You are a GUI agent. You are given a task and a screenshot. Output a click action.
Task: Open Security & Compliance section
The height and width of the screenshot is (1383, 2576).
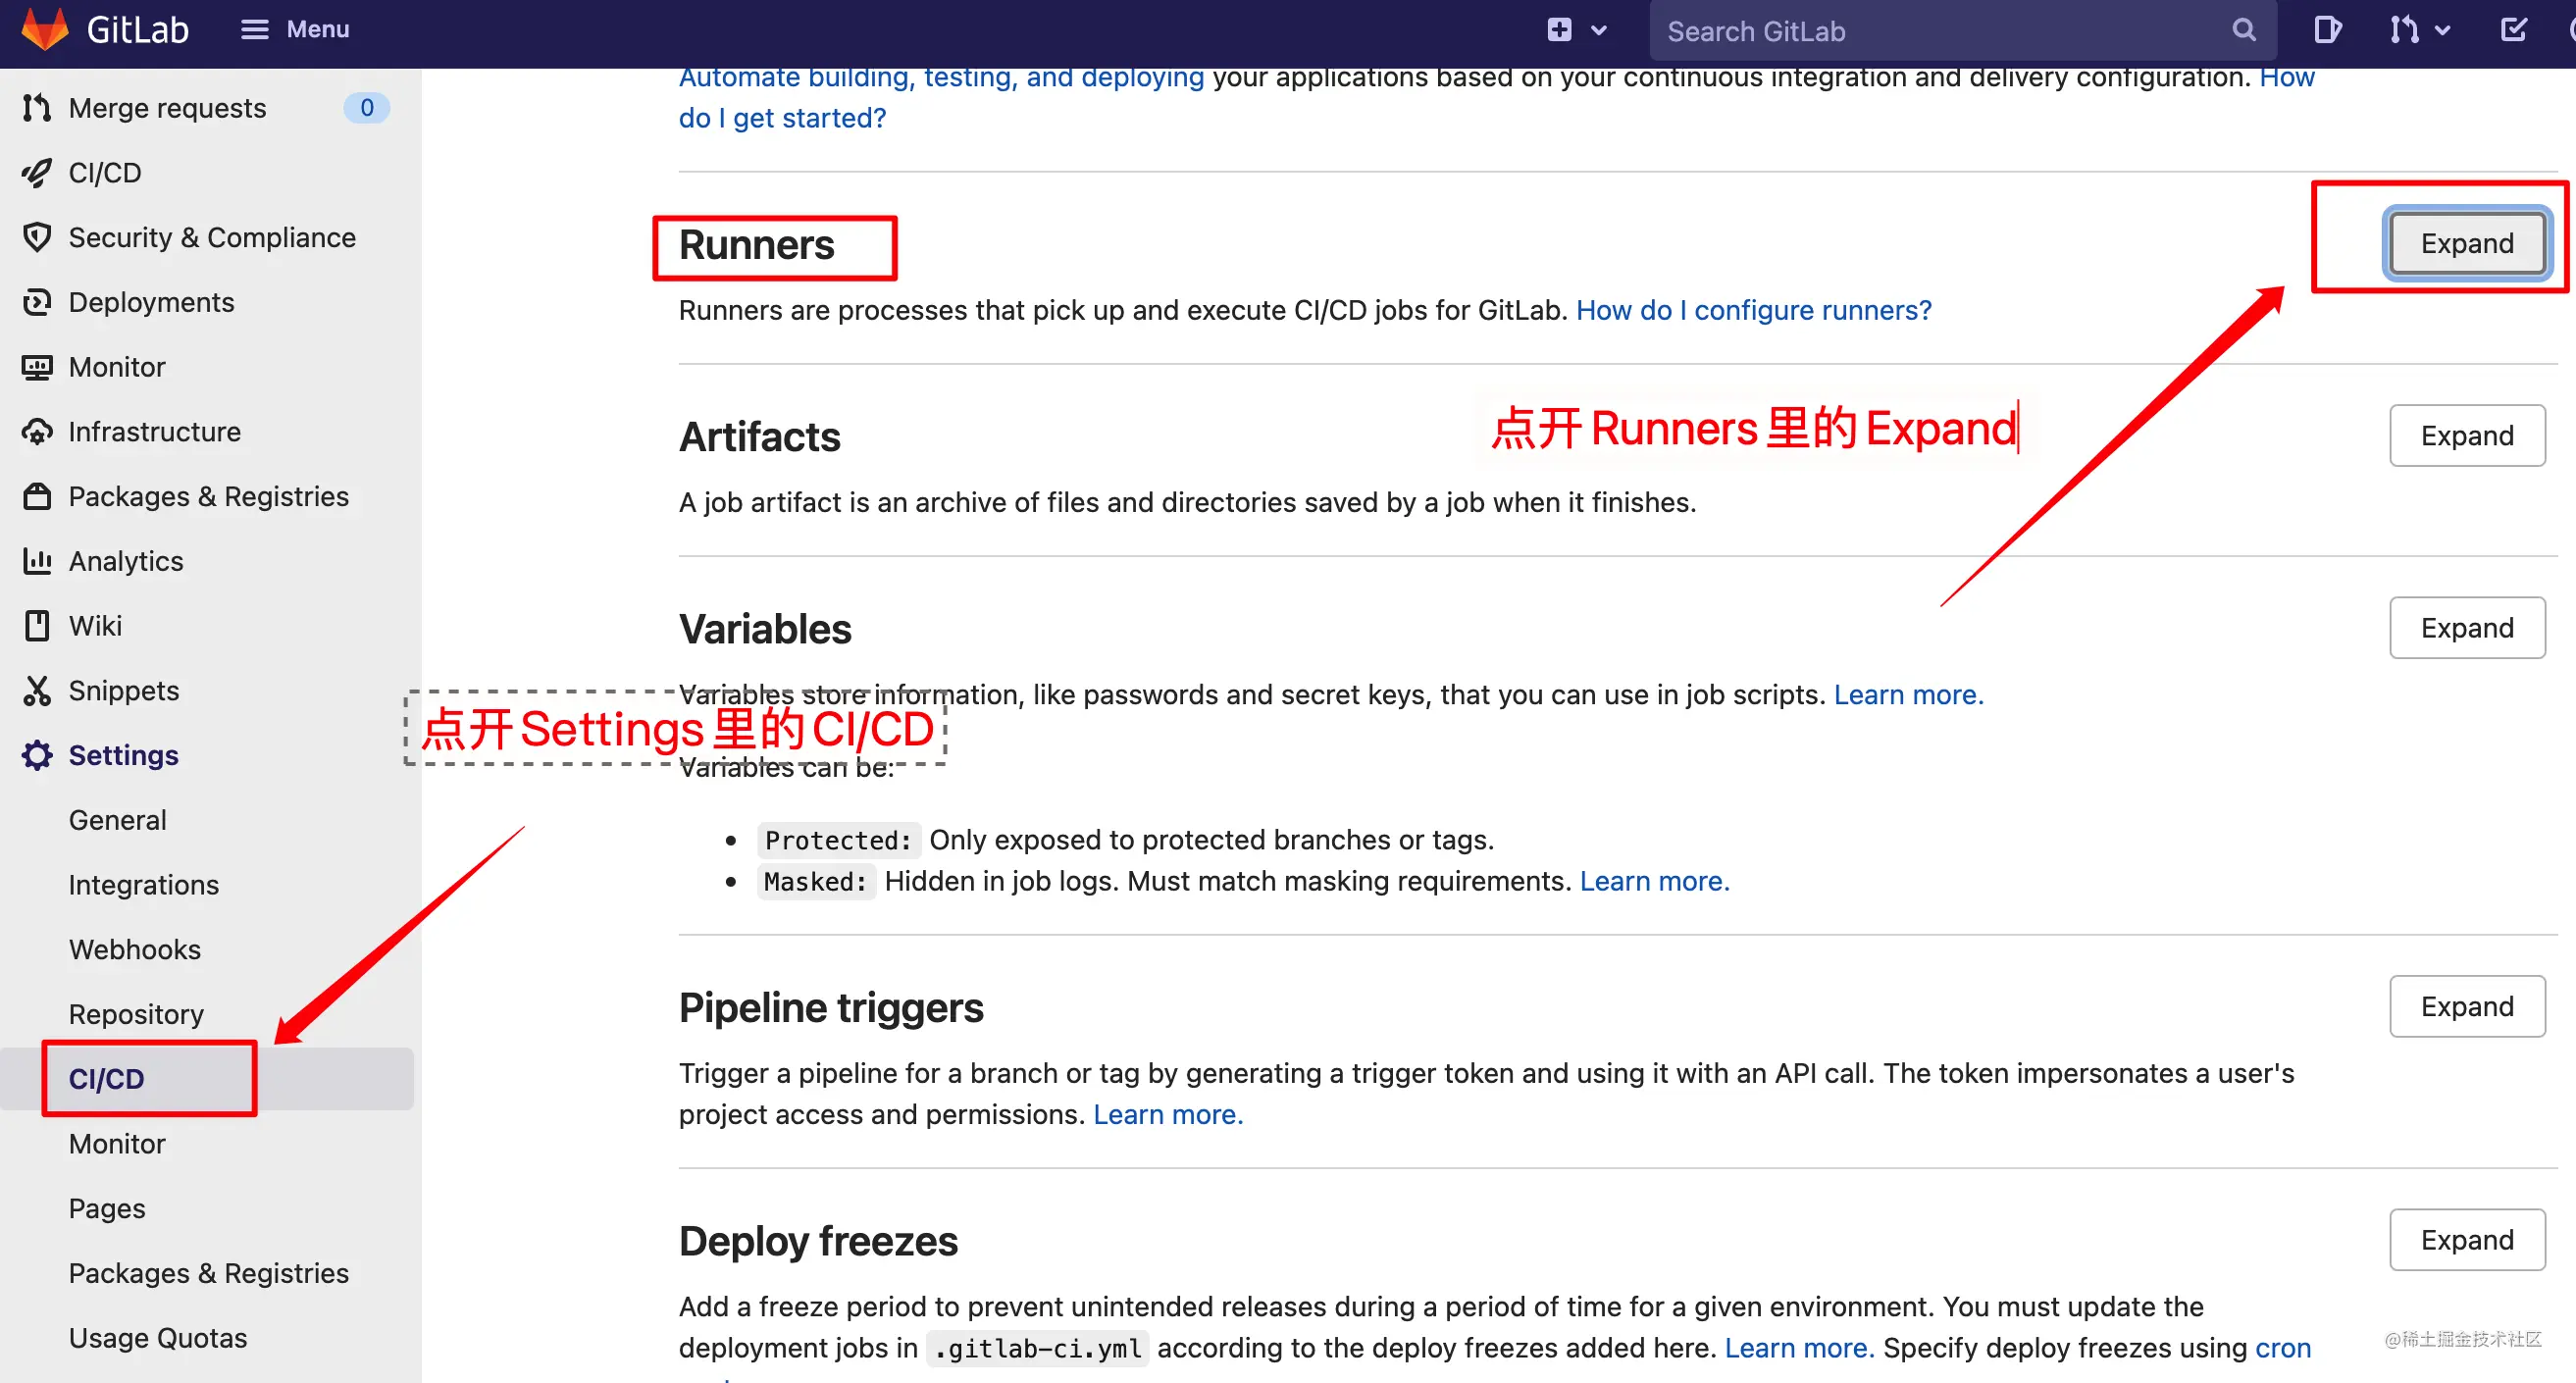[212, 237]
